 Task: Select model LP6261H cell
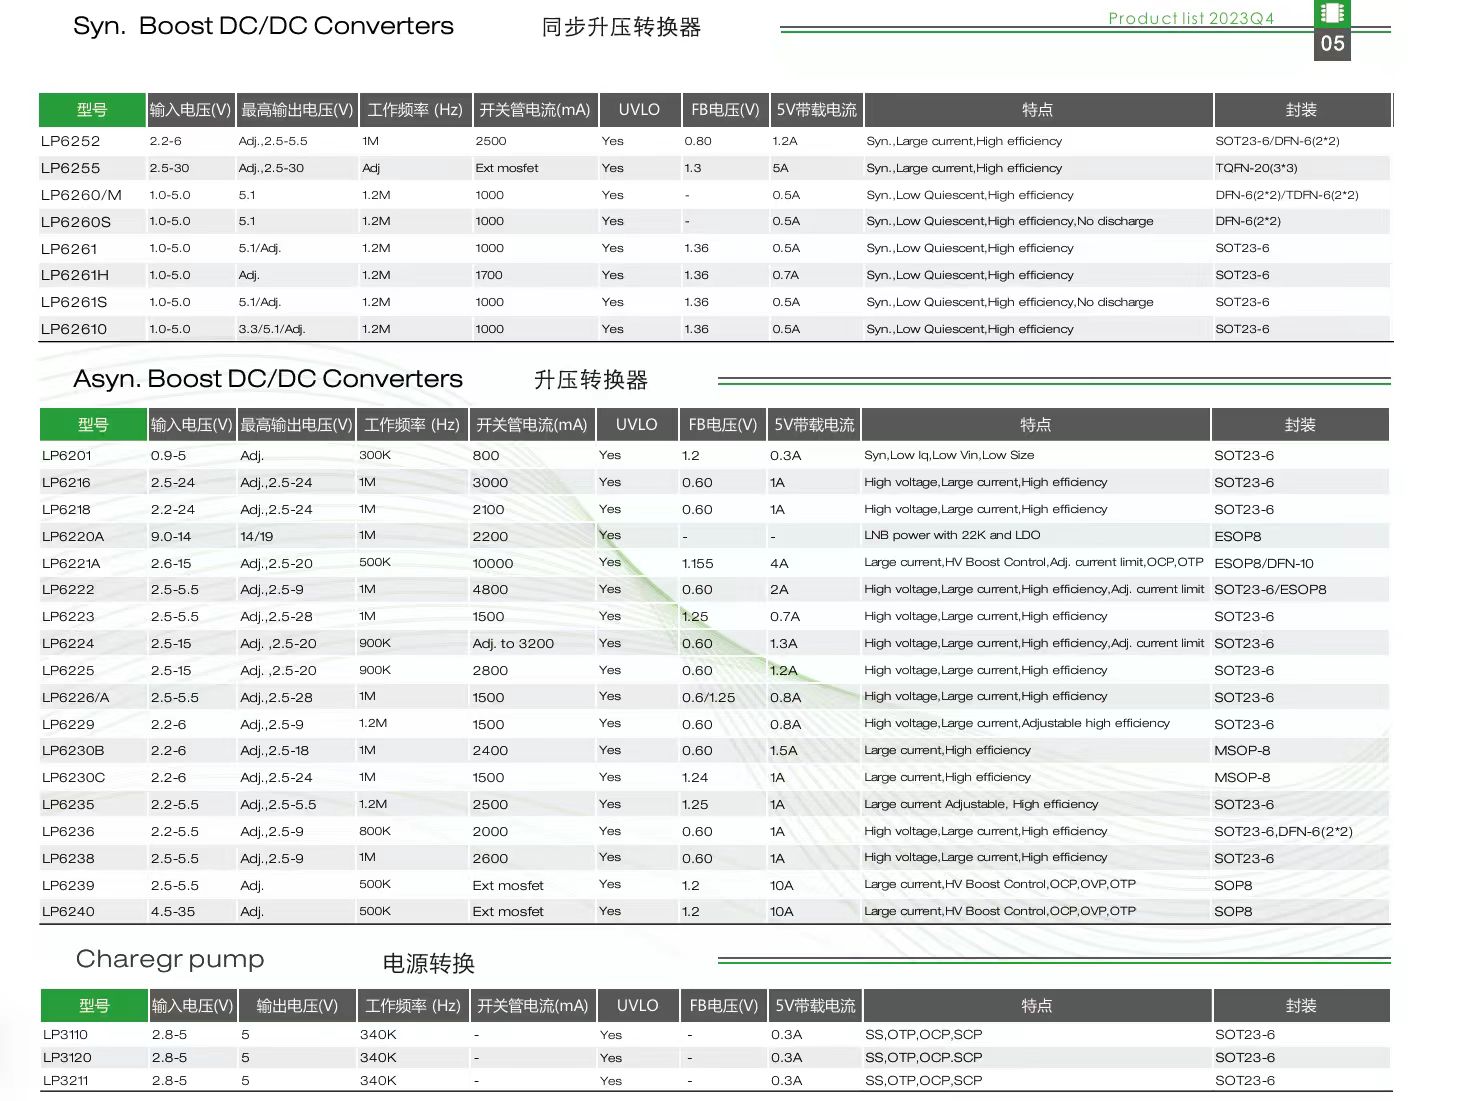click(x=74, y=275)
